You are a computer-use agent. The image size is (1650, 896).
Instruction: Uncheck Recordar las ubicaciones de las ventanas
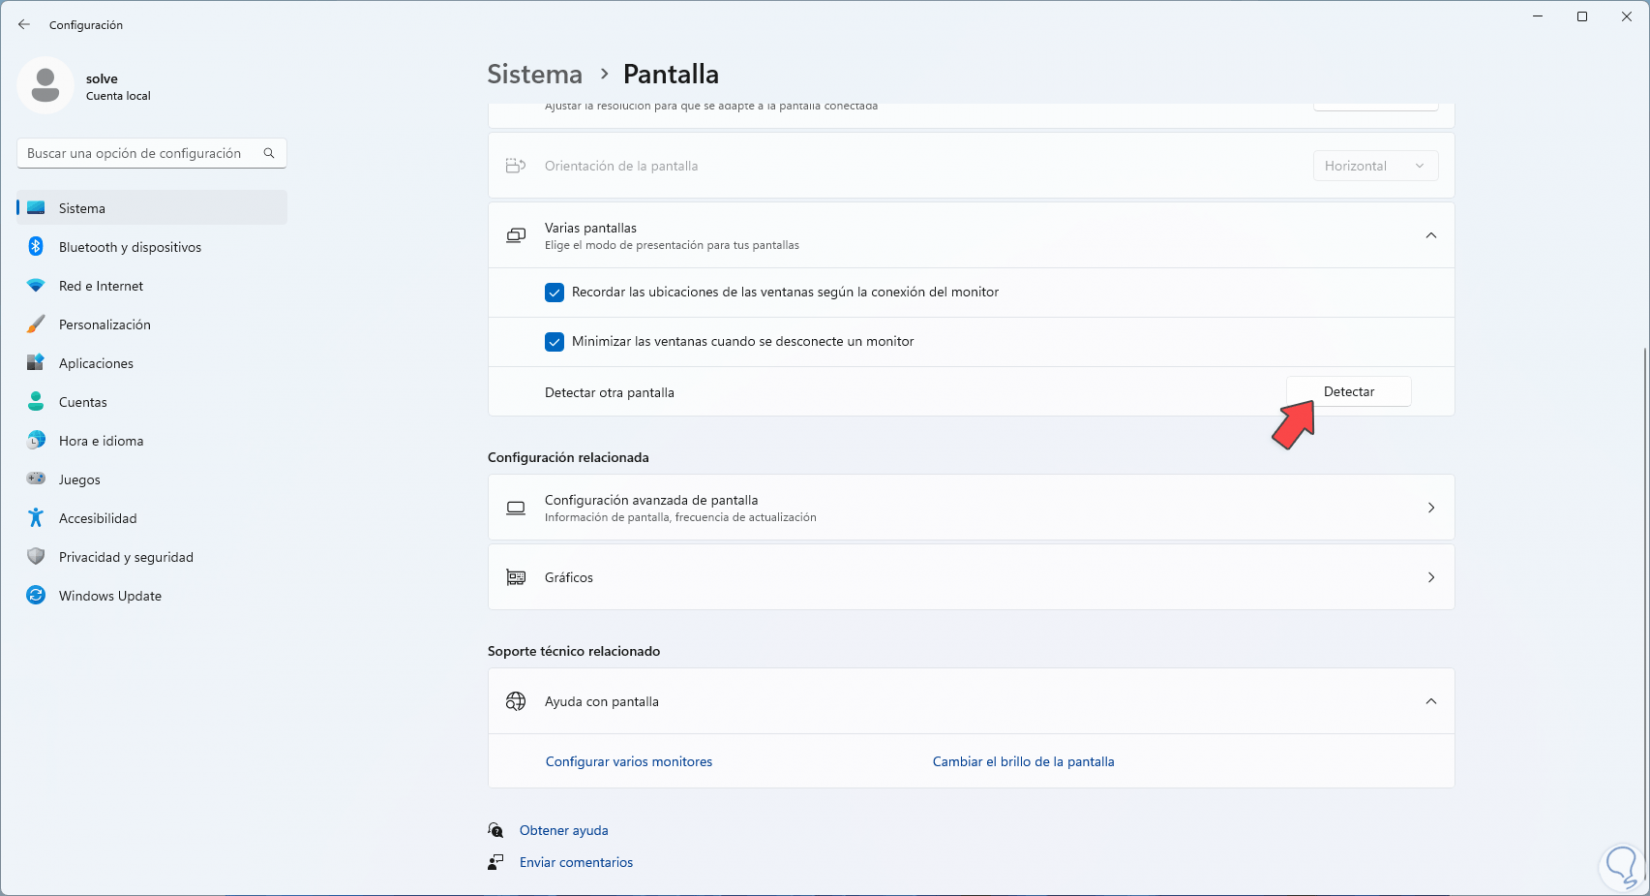tap(554, 293)
